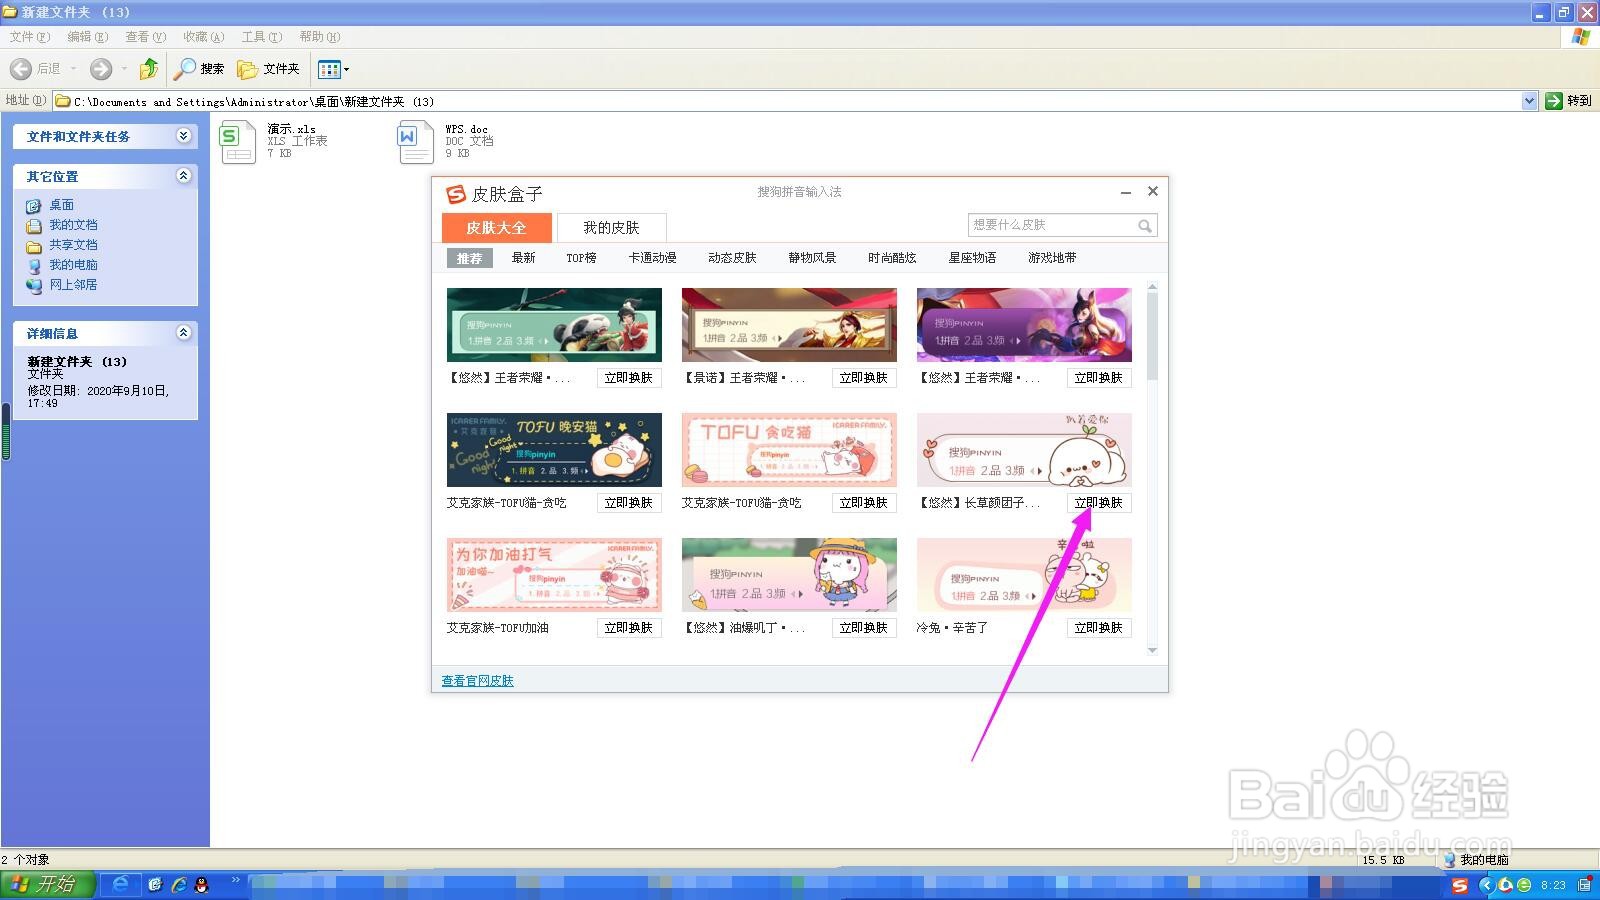1600x900 pixels.
Task: Switch to the 我的皮肤 tab
Action: tap(611, 228)
